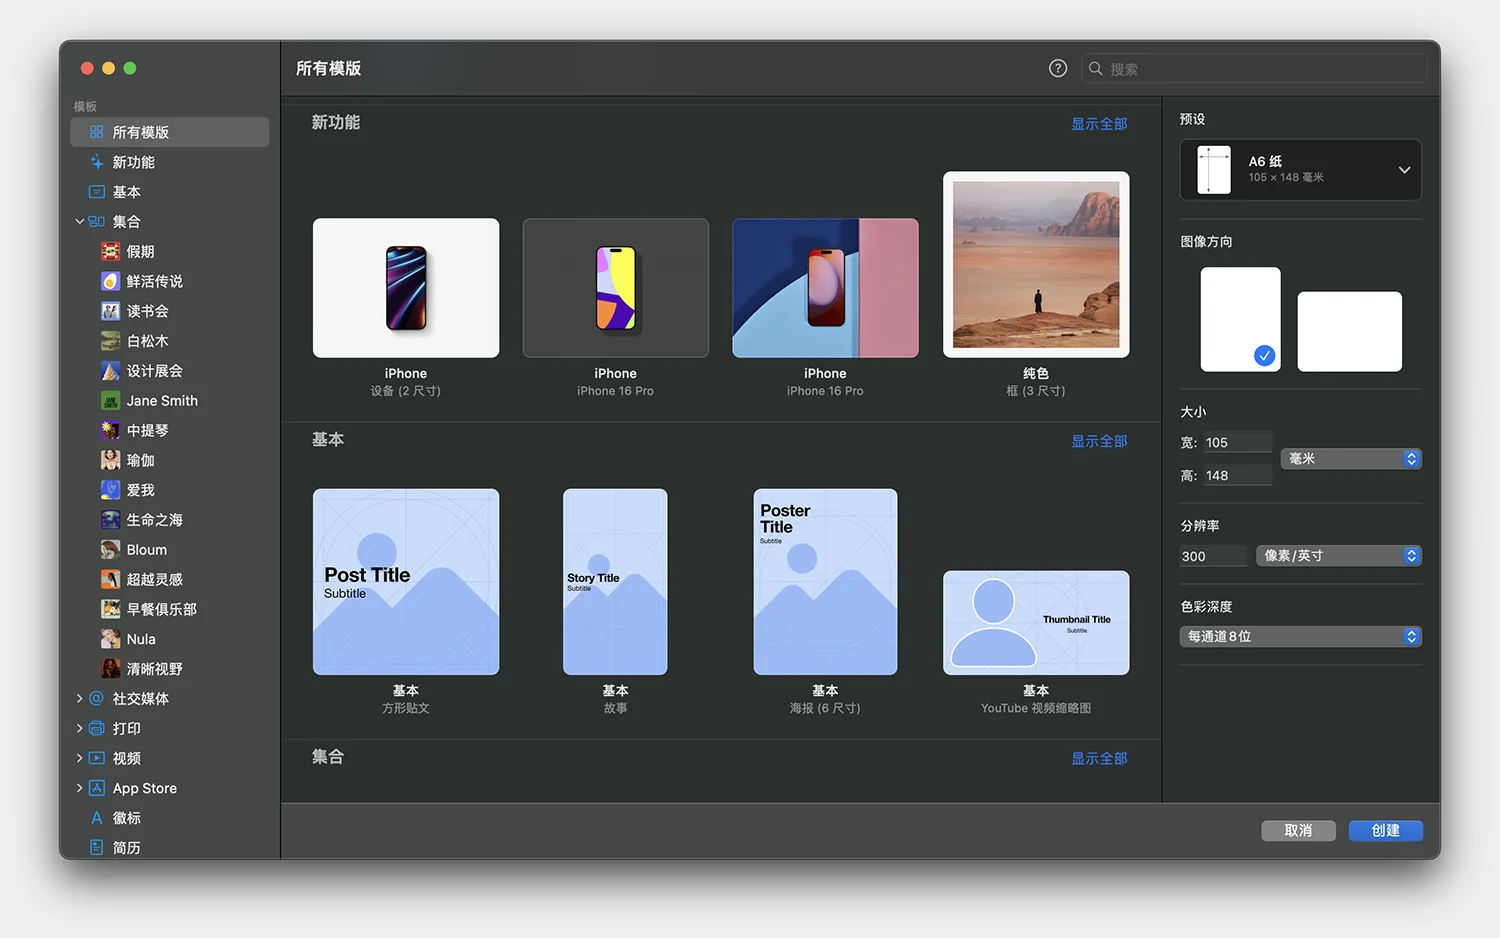Image resolution: width=1500 pixels, height=938 pixels.
Task: Click the 高 height field showing 148
Action: pos(1237,475)
